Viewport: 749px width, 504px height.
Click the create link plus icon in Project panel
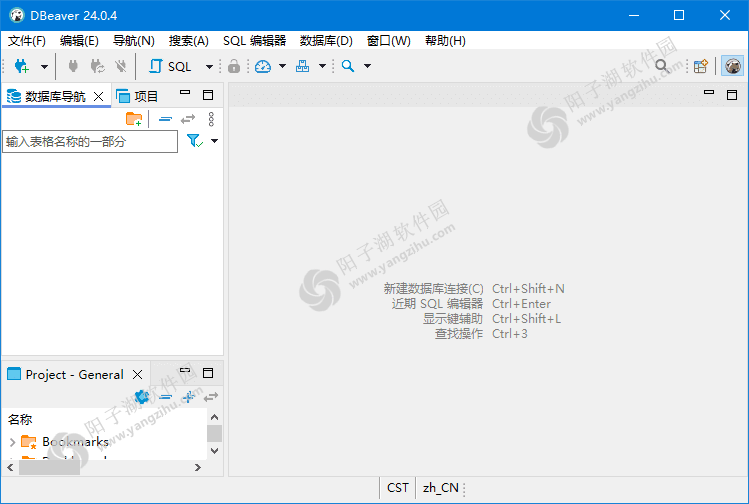click(189, 397)
